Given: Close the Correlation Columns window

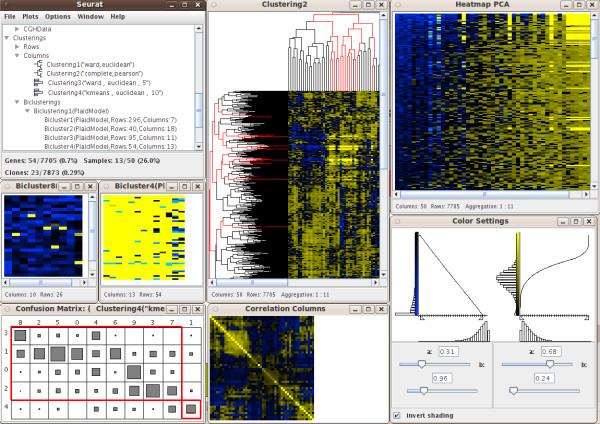Looking at the screenshot, I should pos(382,309).
